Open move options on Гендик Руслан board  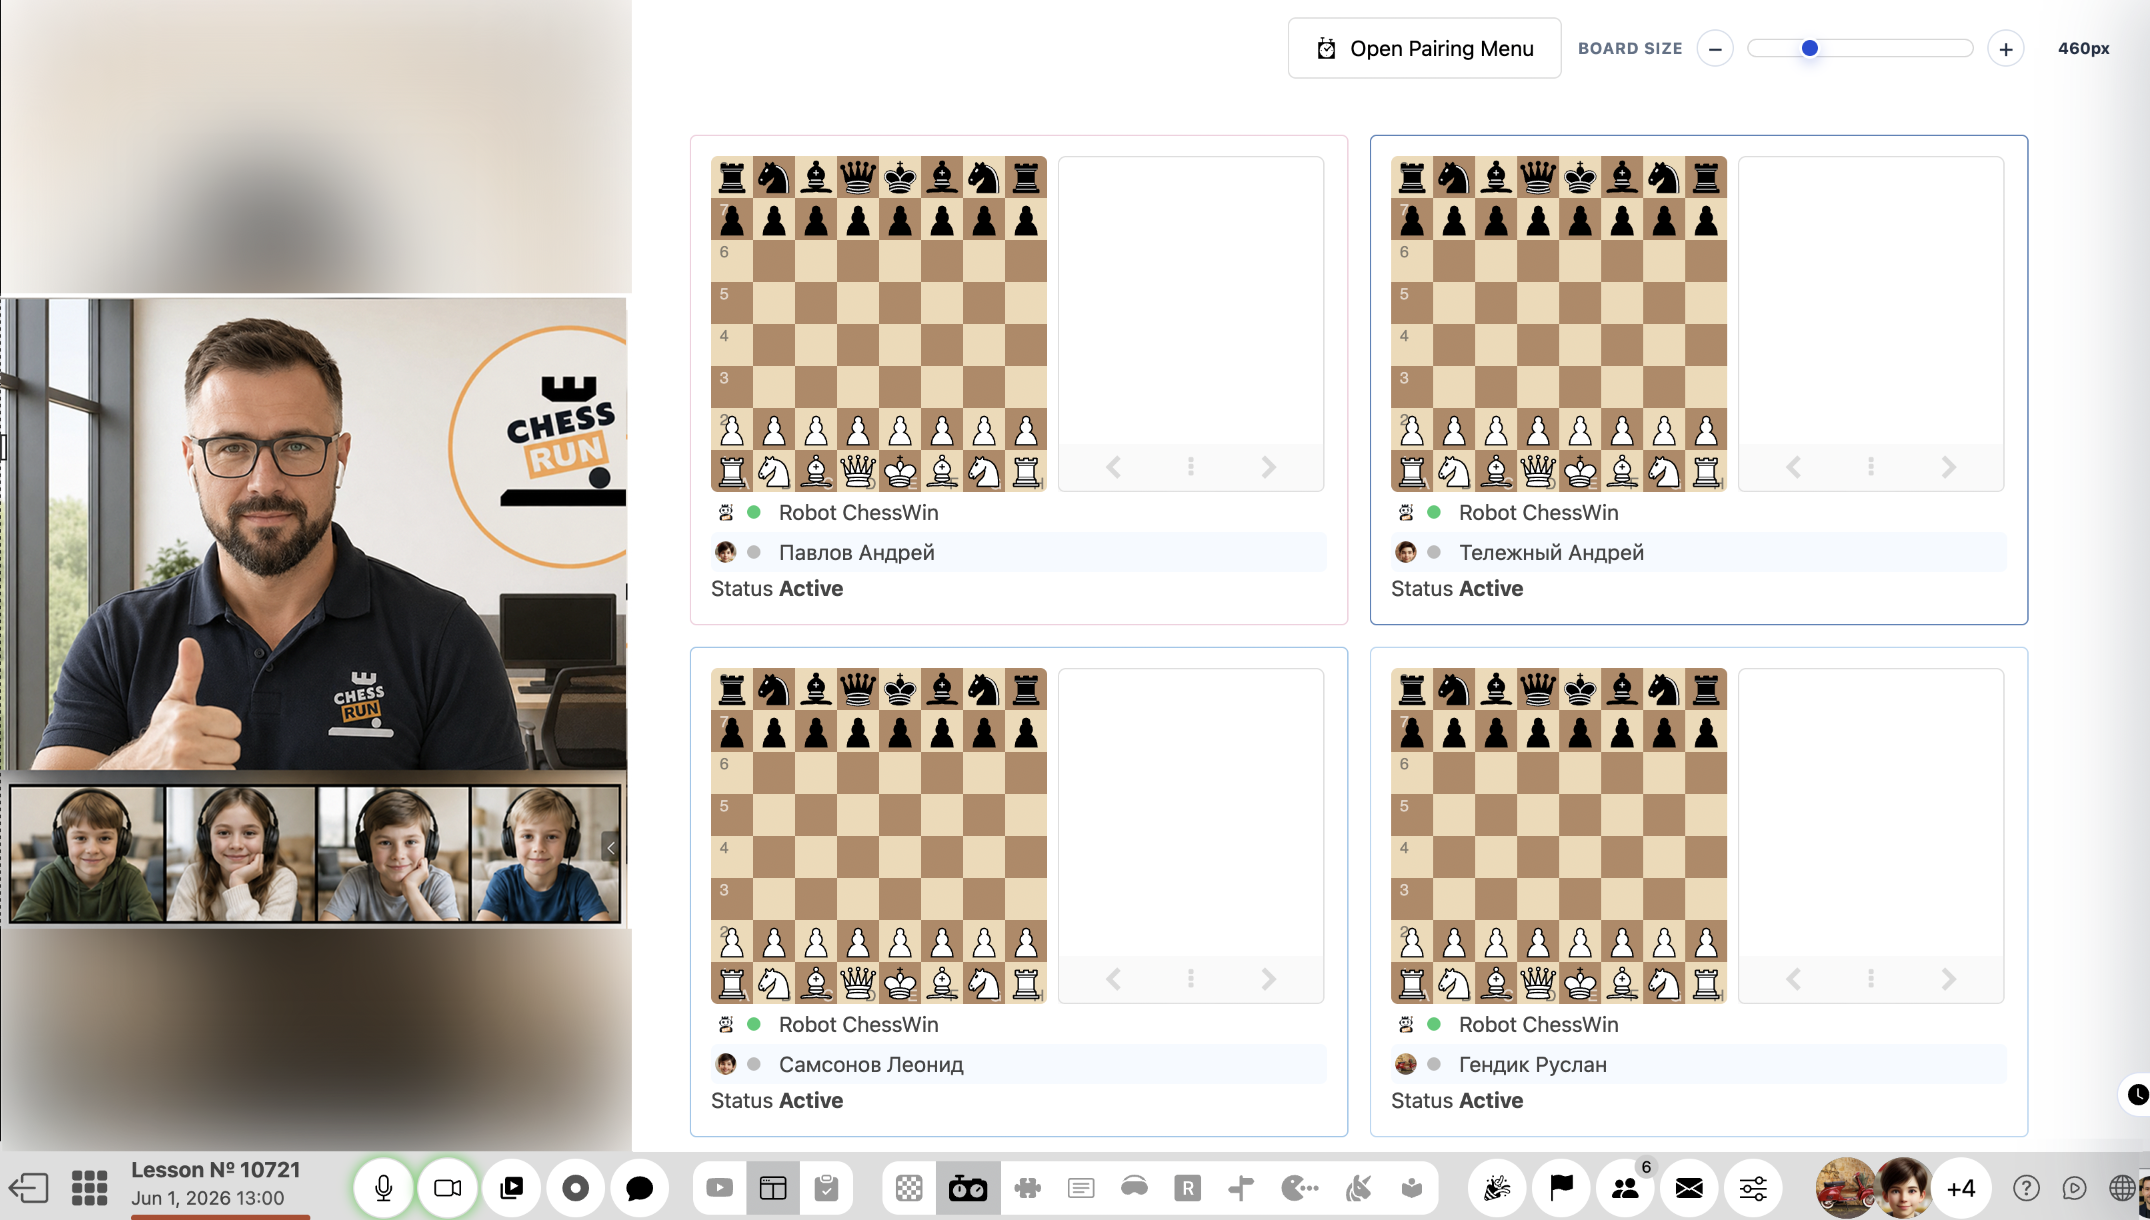(x=1871, y=979)
